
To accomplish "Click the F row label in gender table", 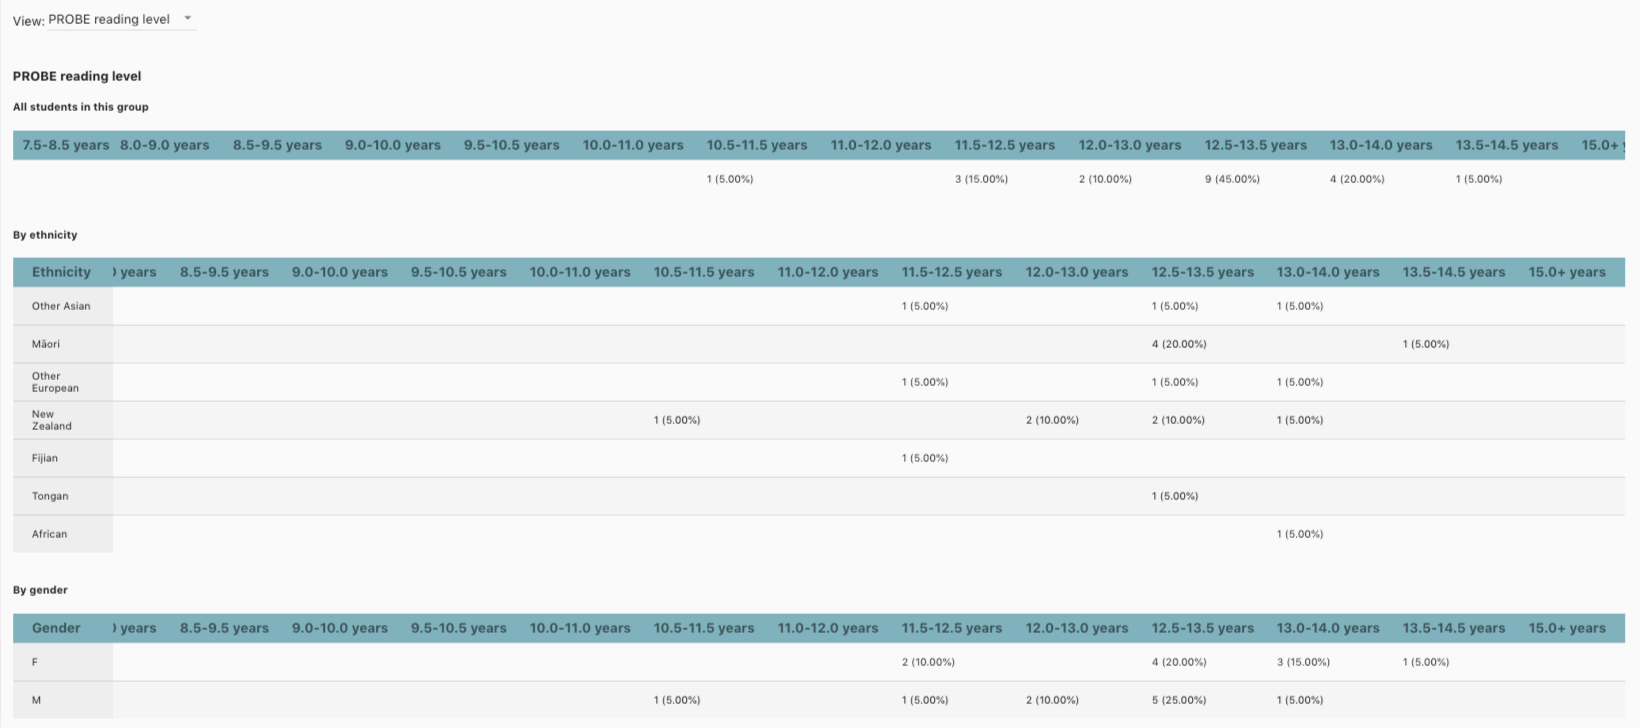I will click(35, 662).
